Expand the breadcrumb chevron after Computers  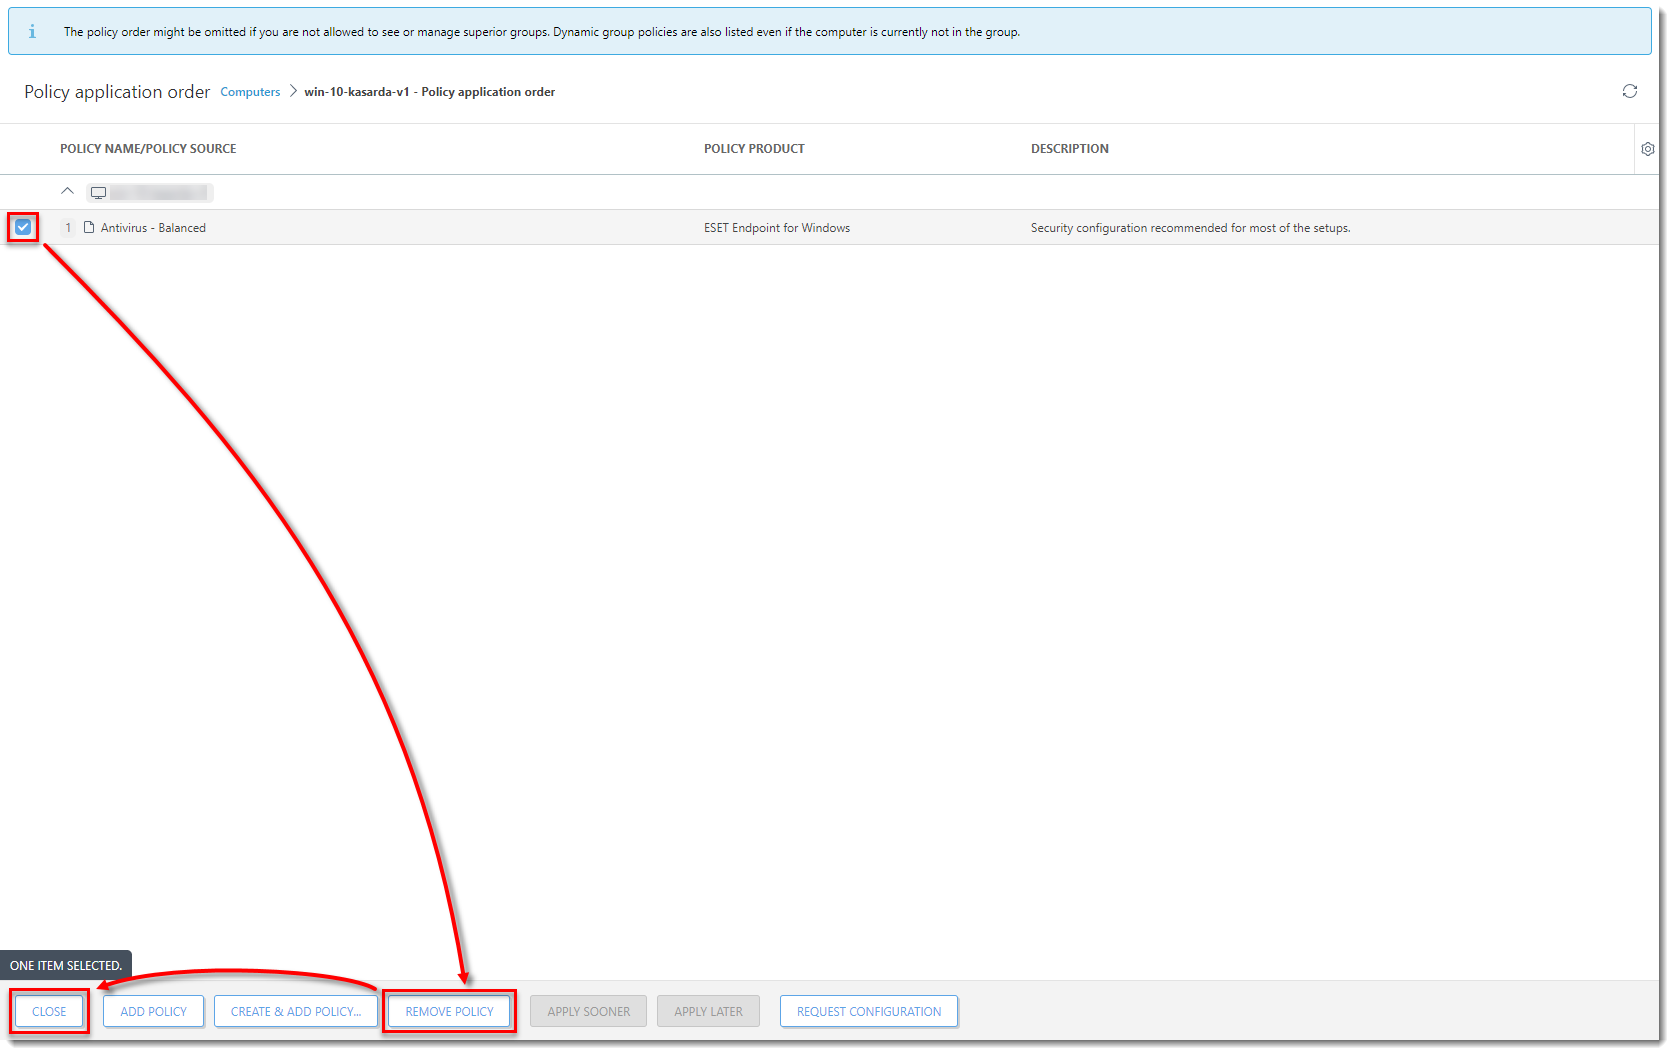(x=291, y=91)
